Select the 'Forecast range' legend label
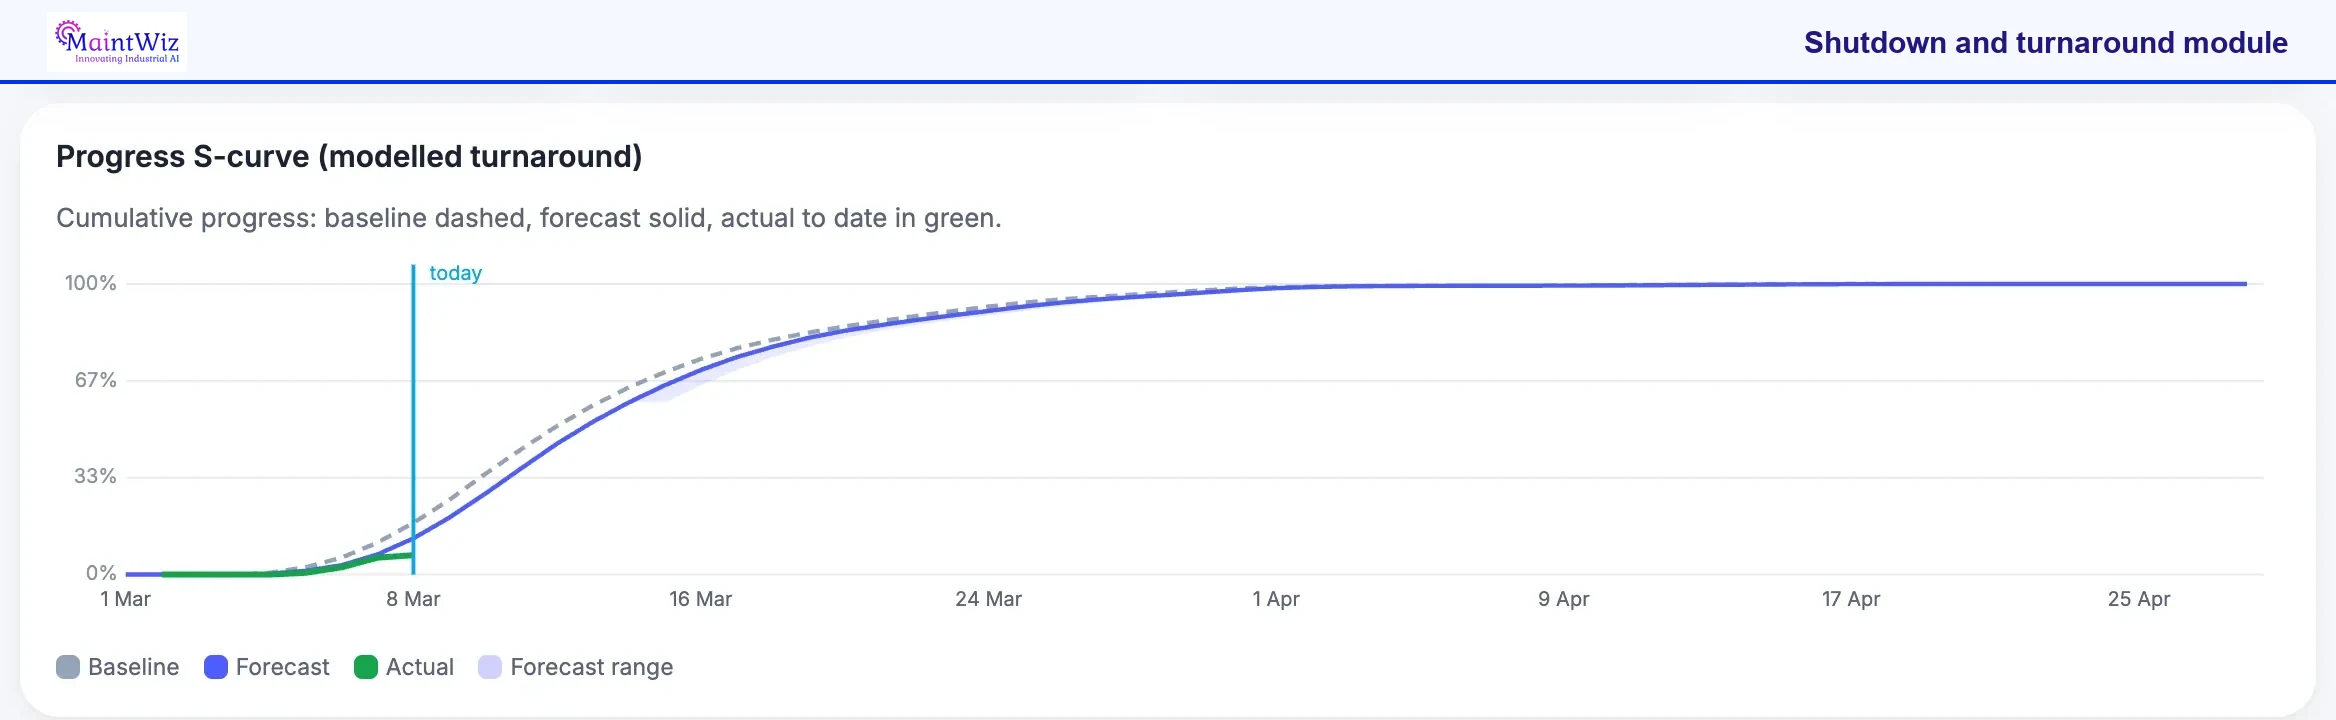Screen dimensions: 2336x720 click(592, 667)
